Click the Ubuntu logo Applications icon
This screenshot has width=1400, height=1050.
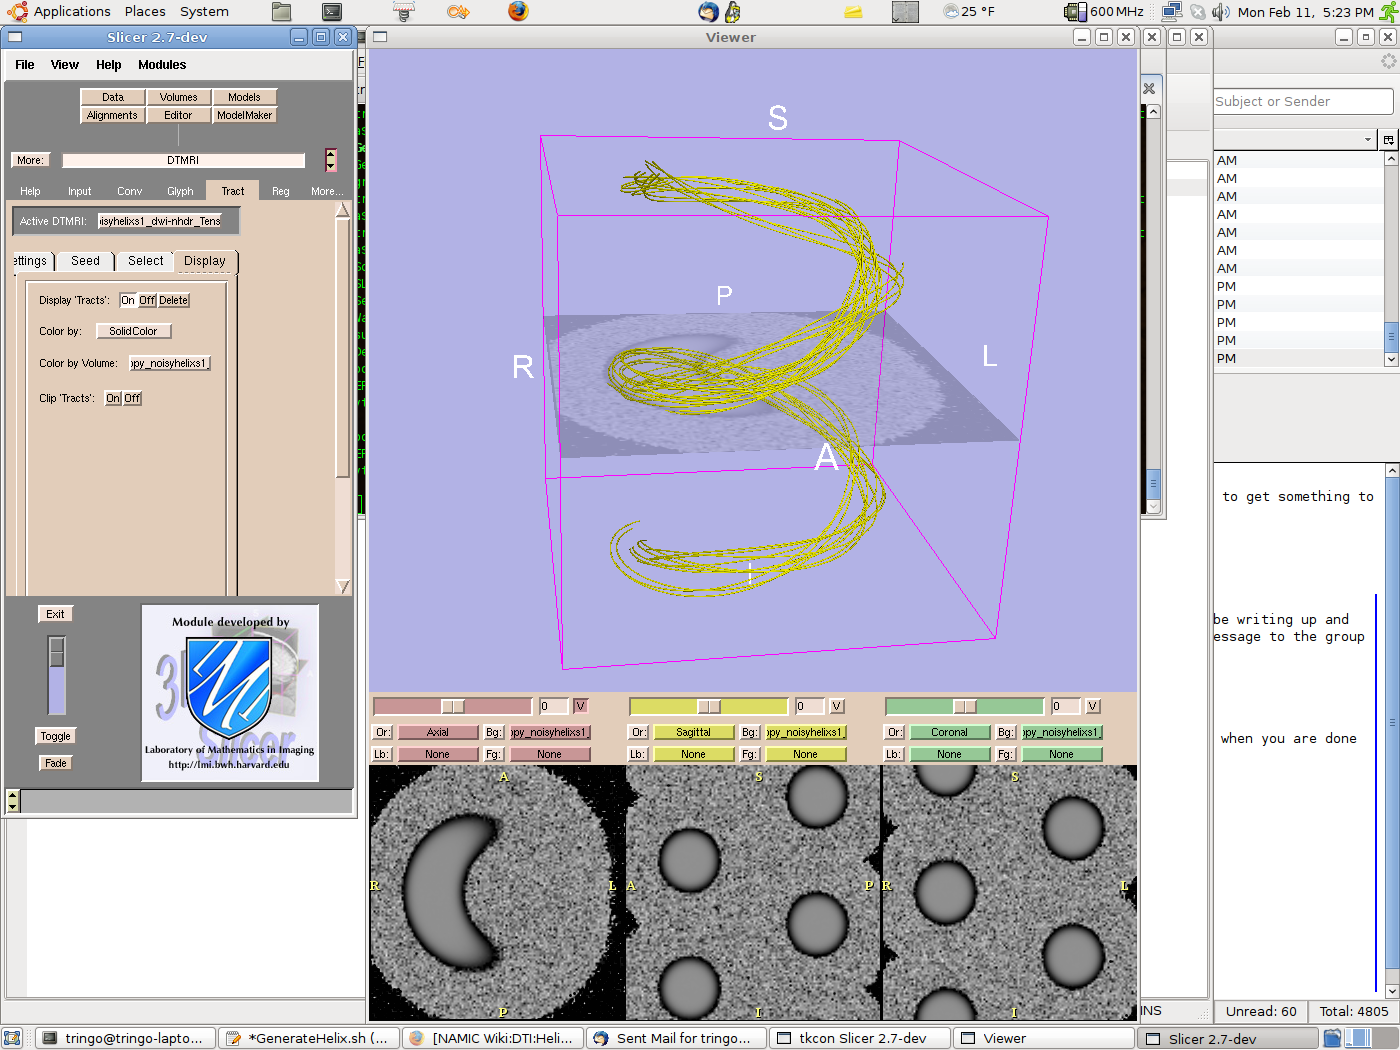tap(17, 12)
